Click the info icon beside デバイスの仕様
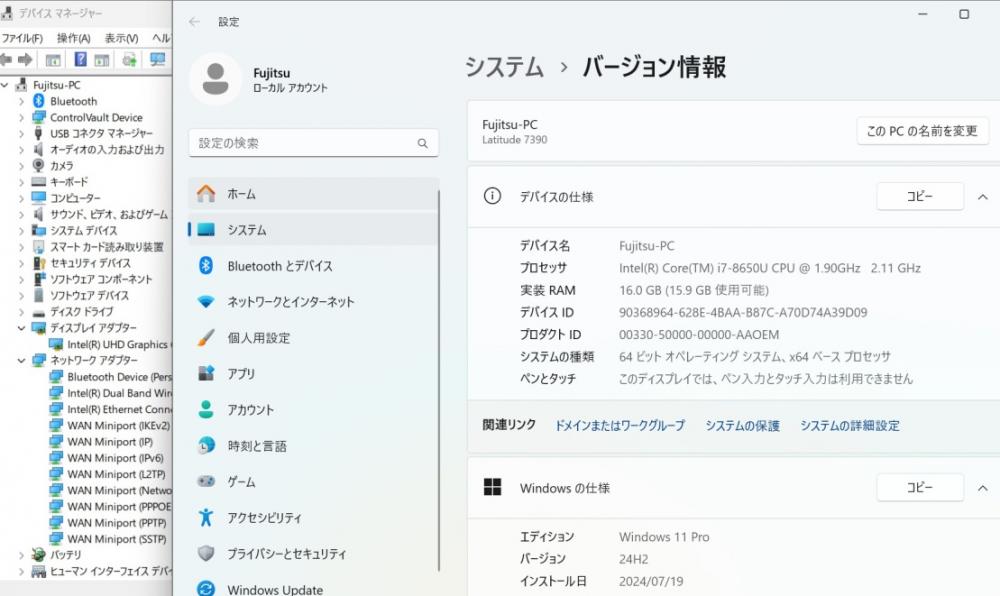The image size is (1000, 596). coord(492,196)
